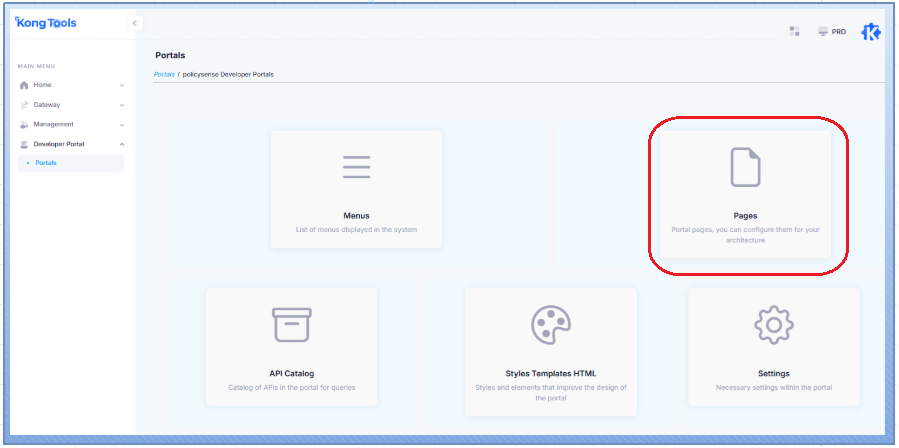The width and height of the screenshot is (899, 448).
Task: Click the Kong Tools logo
Action: [46, 22]
